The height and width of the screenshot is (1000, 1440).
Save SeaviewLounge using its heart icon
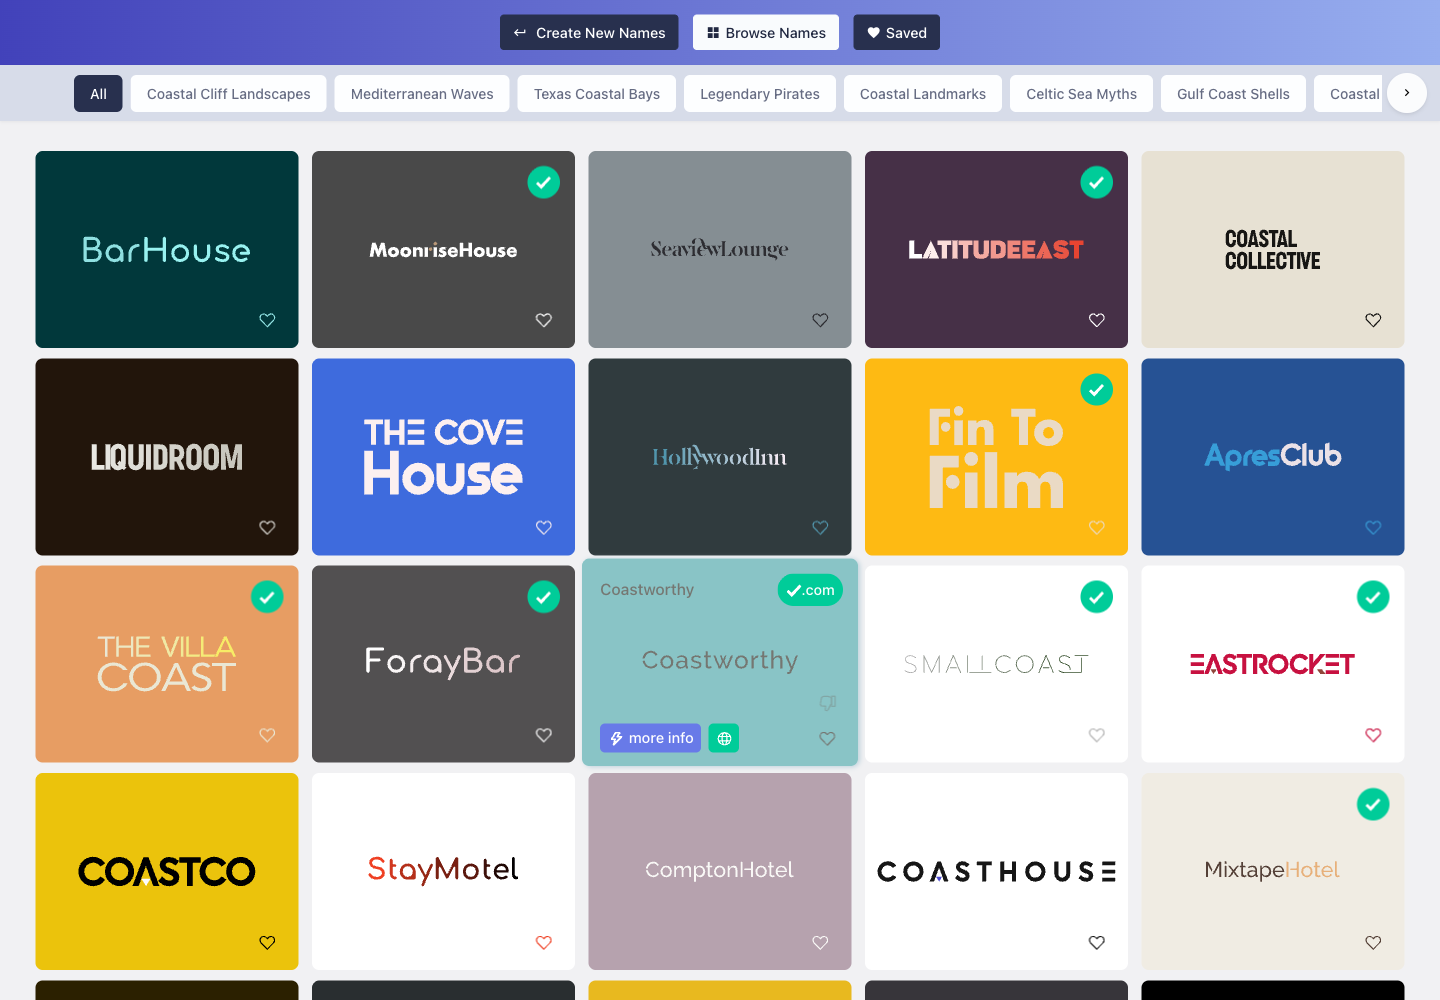(x=820, y=320)
